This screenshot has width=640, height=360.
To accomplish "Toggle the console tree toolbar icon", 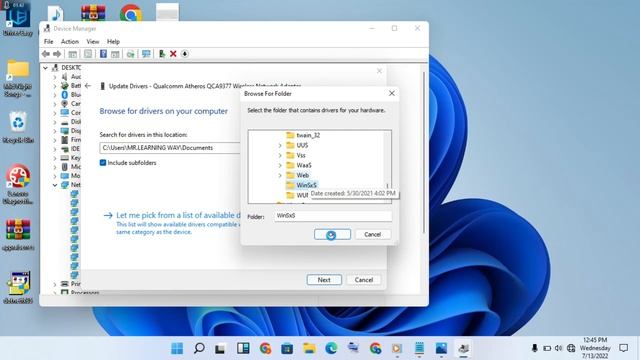I will (x=73, y=54).
